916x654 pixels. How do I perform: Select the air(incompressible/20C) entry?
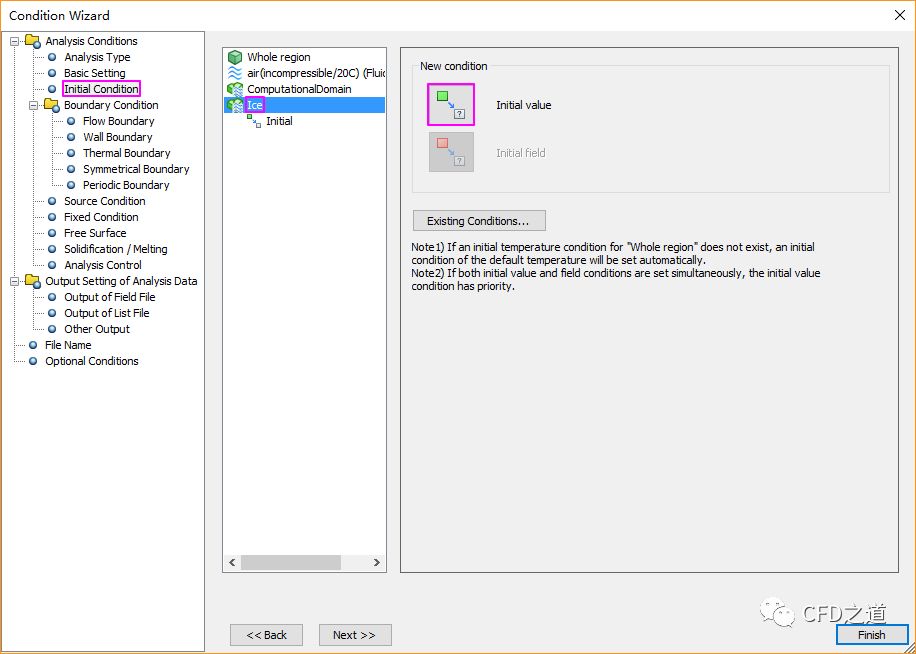(x=315, y=73)
